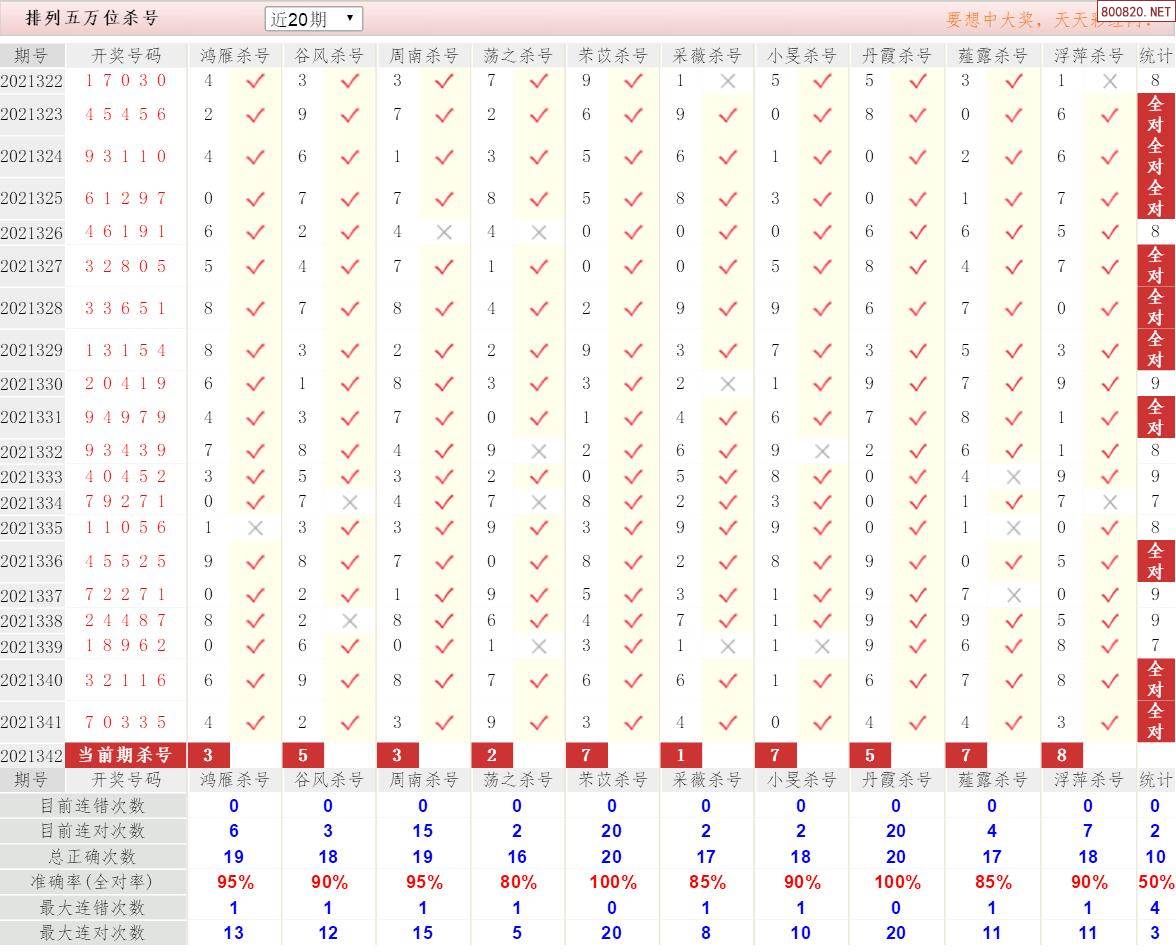Click the check mark for 小旻杀号 in row 2021325

click(x=822, y=199)
